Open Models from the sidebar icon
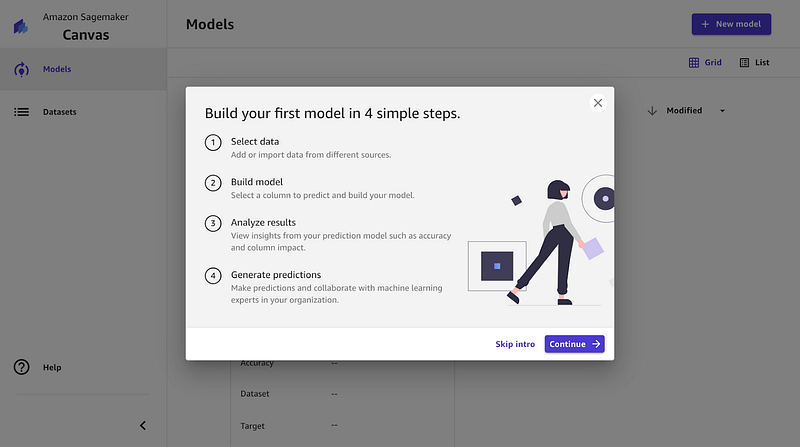 (21, 70)
